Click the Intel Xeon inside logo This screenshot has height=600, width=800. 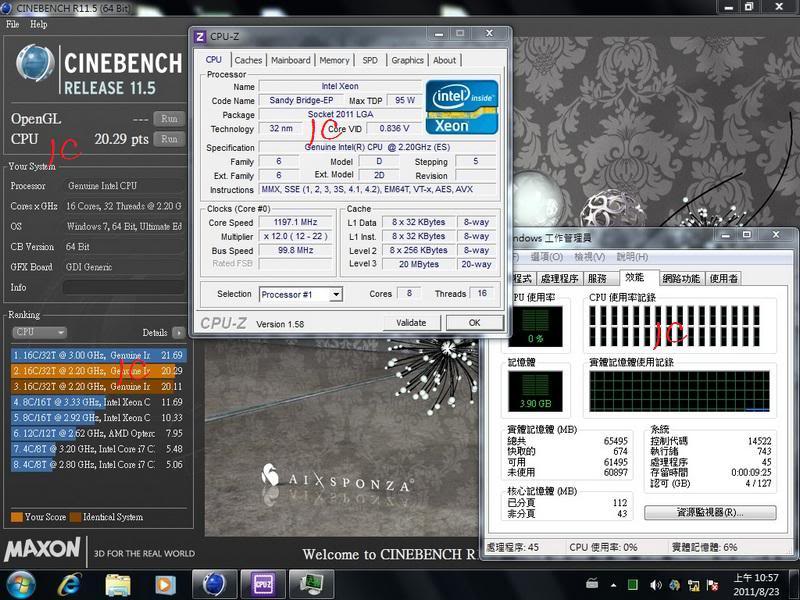[x=462, y=107]
